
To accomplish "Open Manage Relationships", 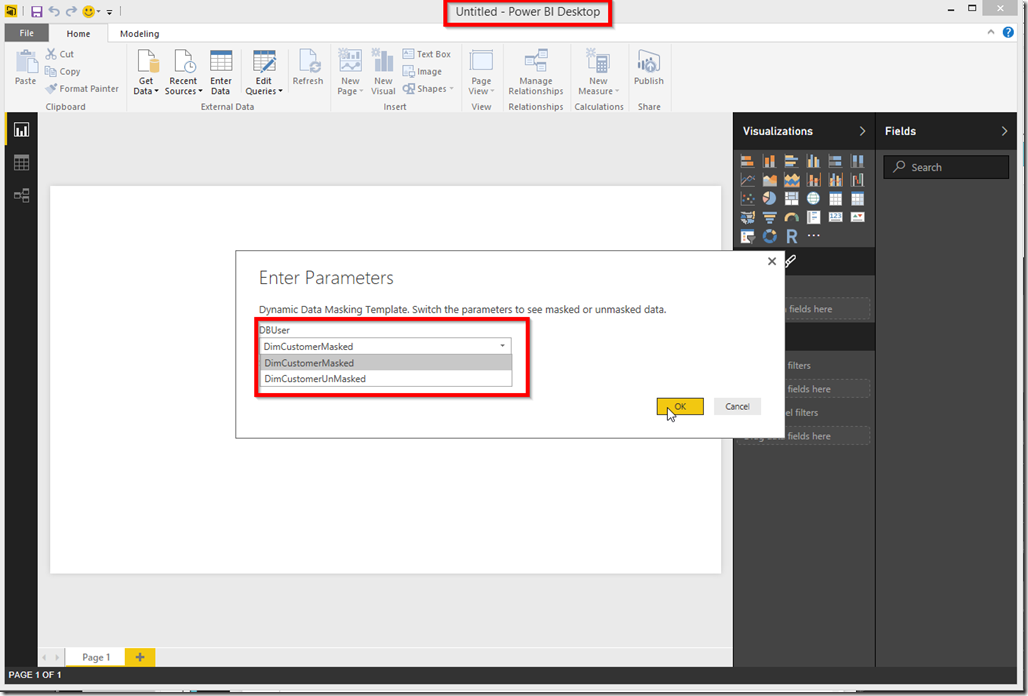I will point(536,72).
